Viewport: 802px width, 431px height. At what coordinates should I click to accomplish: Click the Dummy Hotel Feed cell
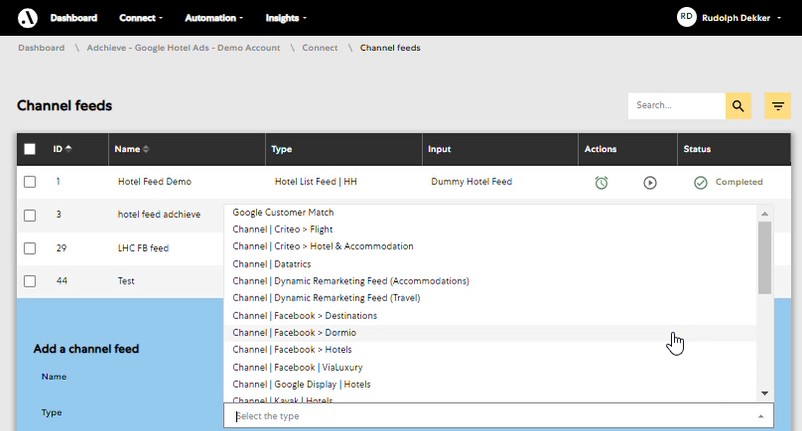(x=472, y=182)
